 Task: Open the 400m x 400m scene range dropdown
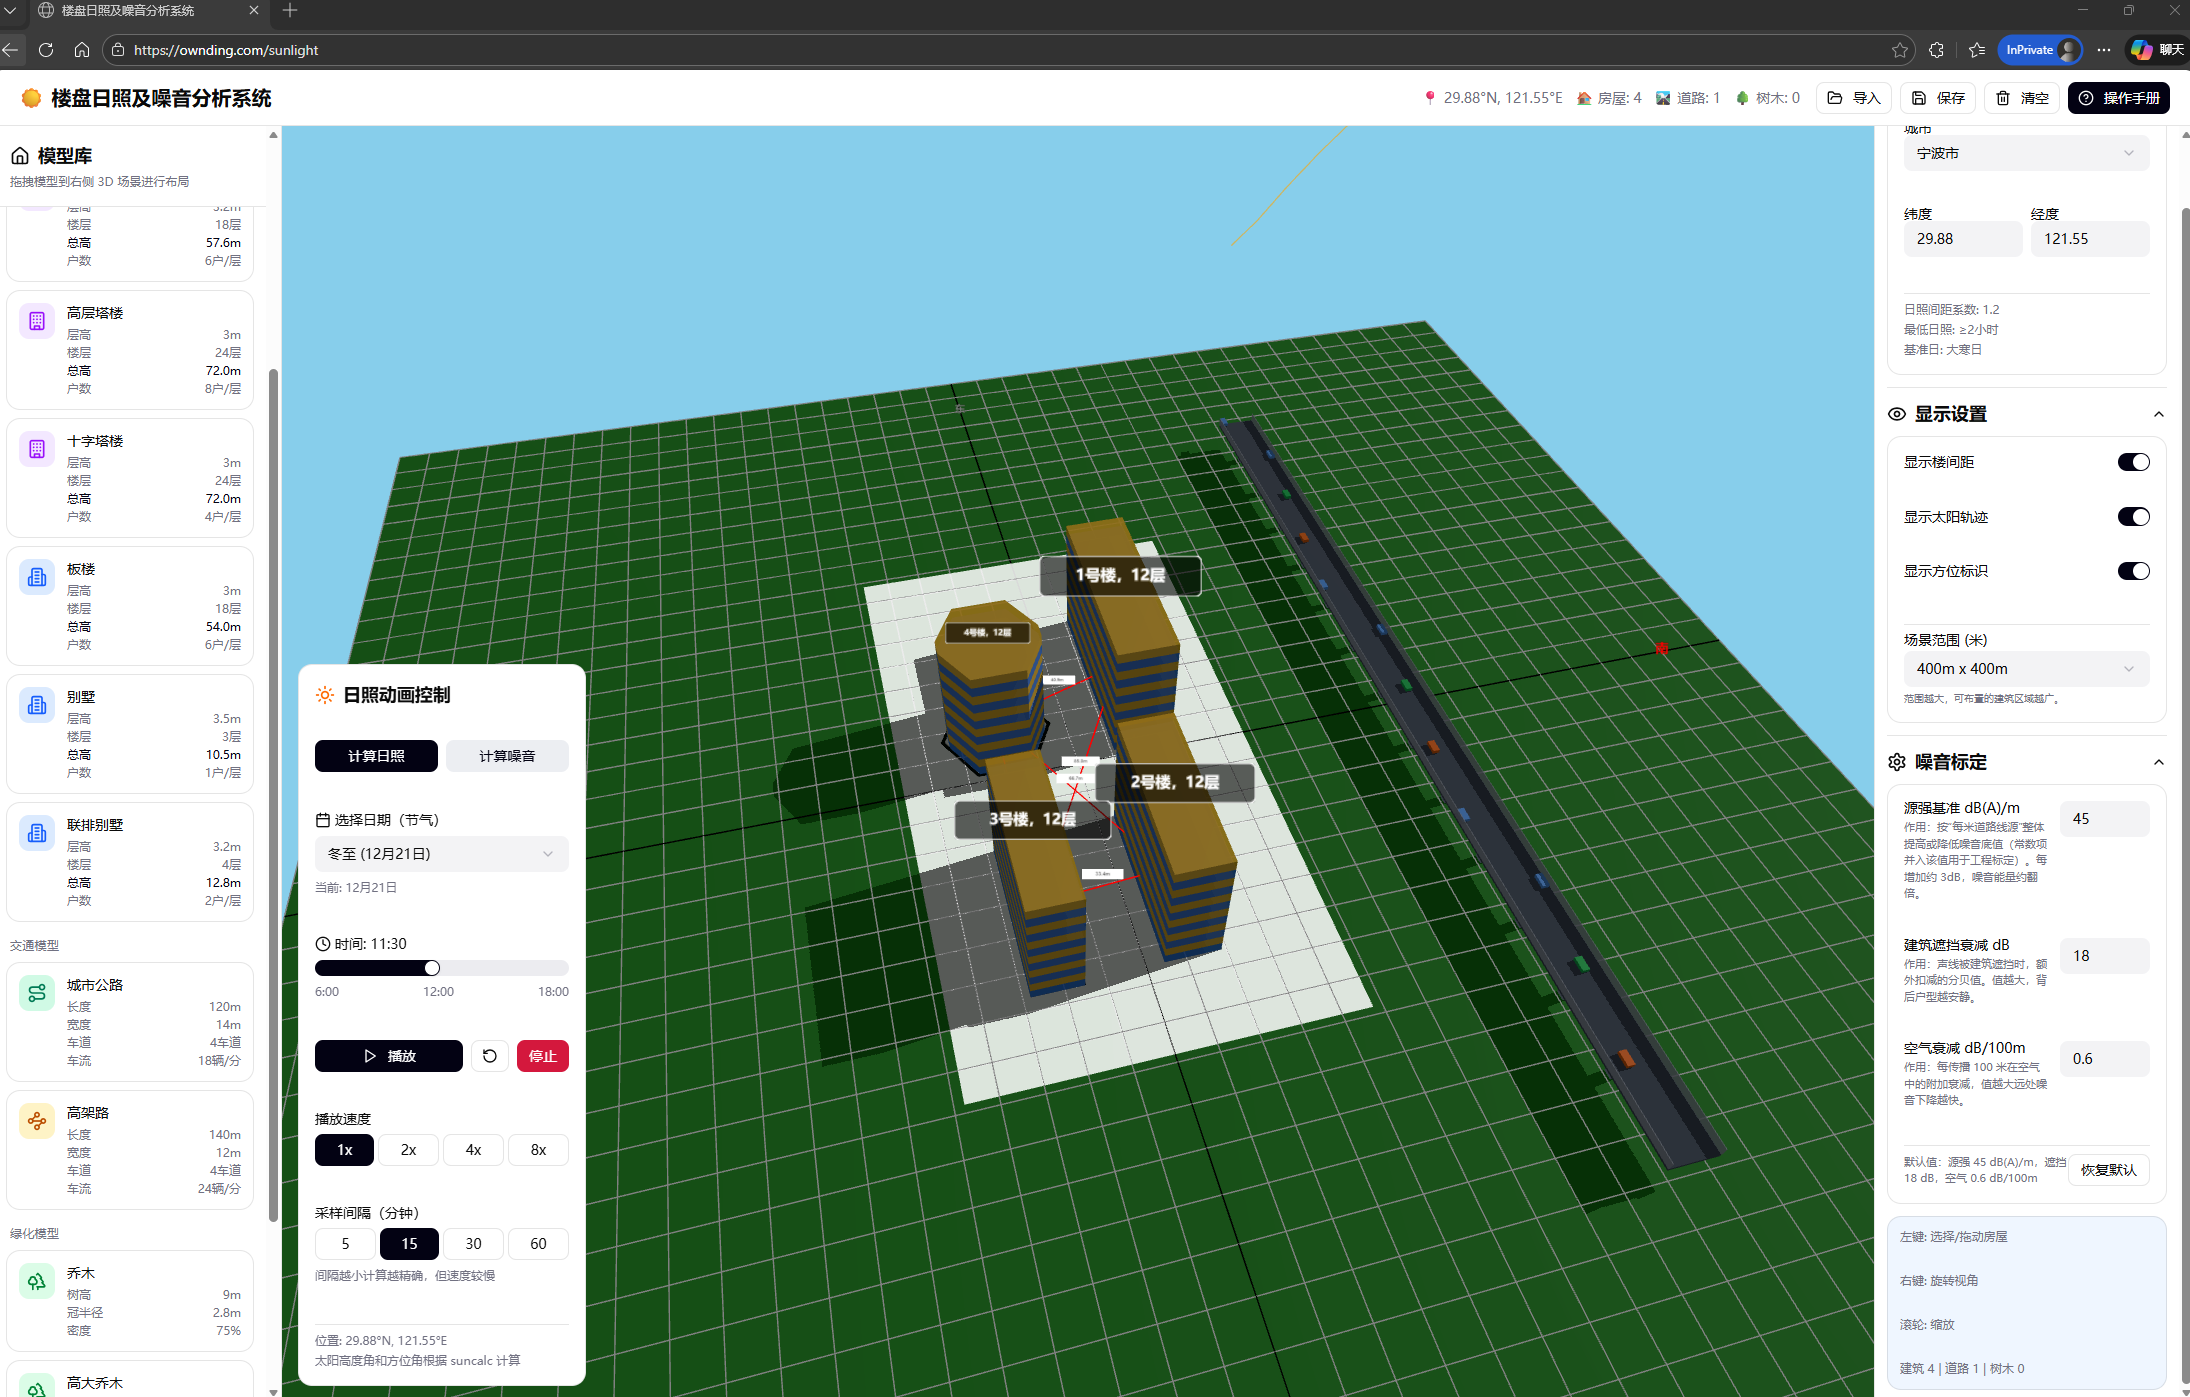click(2025, 669)
